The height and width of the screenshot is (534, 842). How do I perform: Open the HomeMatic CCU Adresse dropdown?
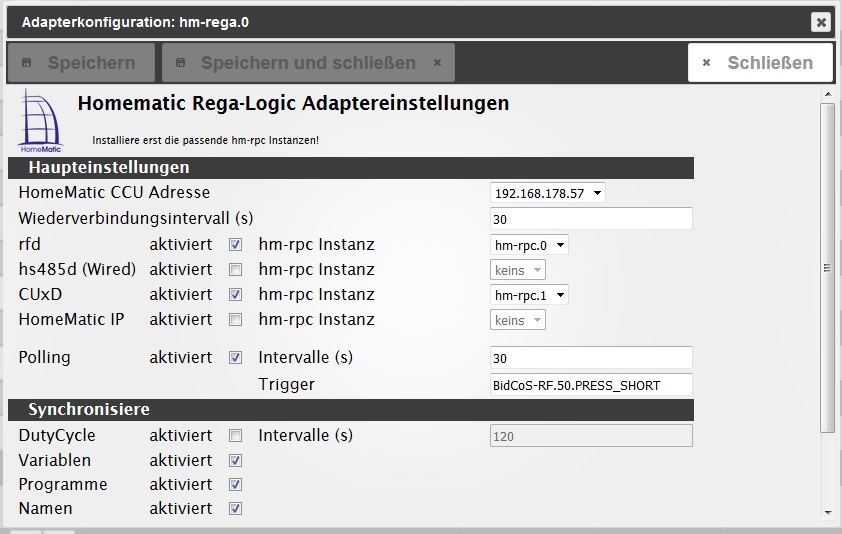click(x=547, y=193)
